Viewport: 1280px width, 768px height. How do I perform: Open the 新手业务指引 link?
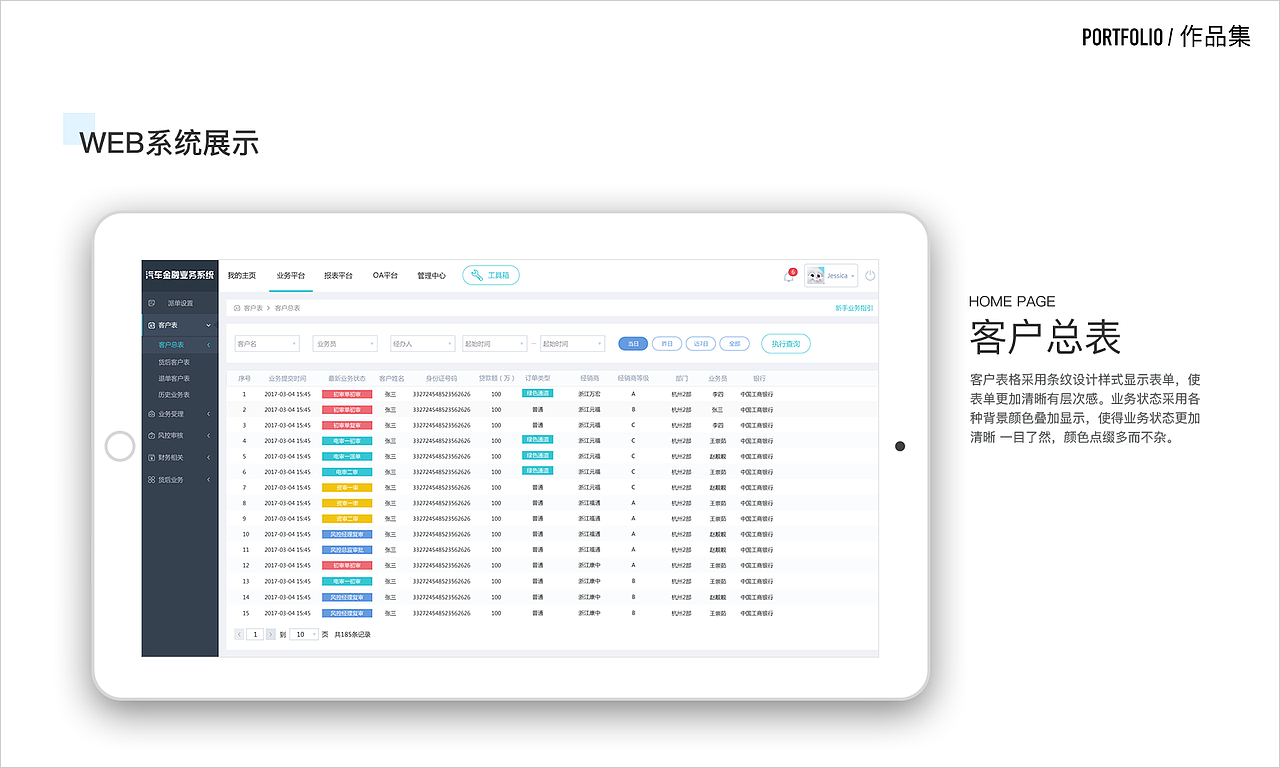(x=854, y=308)
